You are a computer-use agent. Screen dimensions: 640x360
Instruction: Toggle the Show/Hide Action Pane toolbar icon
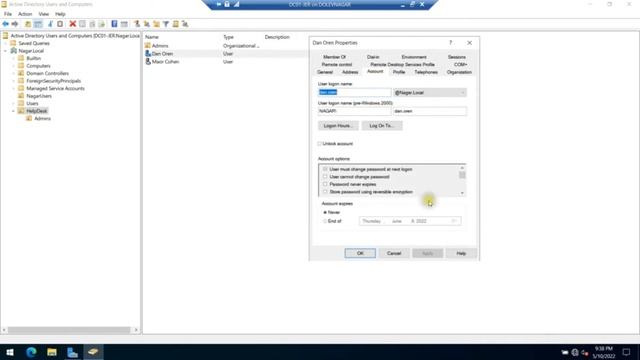(124, 24)
